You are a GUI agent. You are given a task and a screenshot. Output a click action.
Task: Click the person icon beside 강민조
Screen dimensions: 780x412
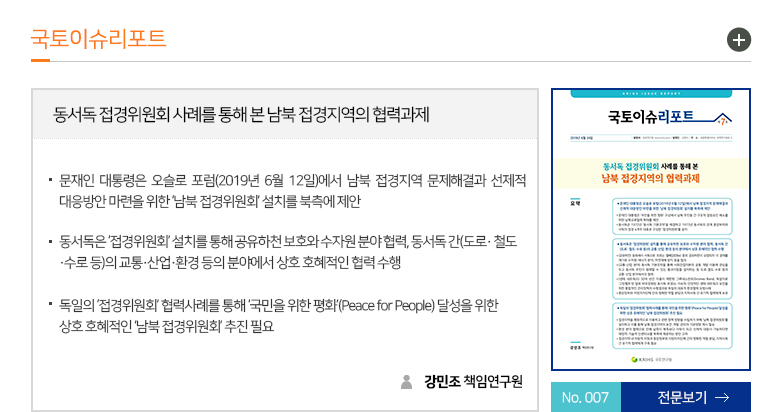tap(406, 382)
